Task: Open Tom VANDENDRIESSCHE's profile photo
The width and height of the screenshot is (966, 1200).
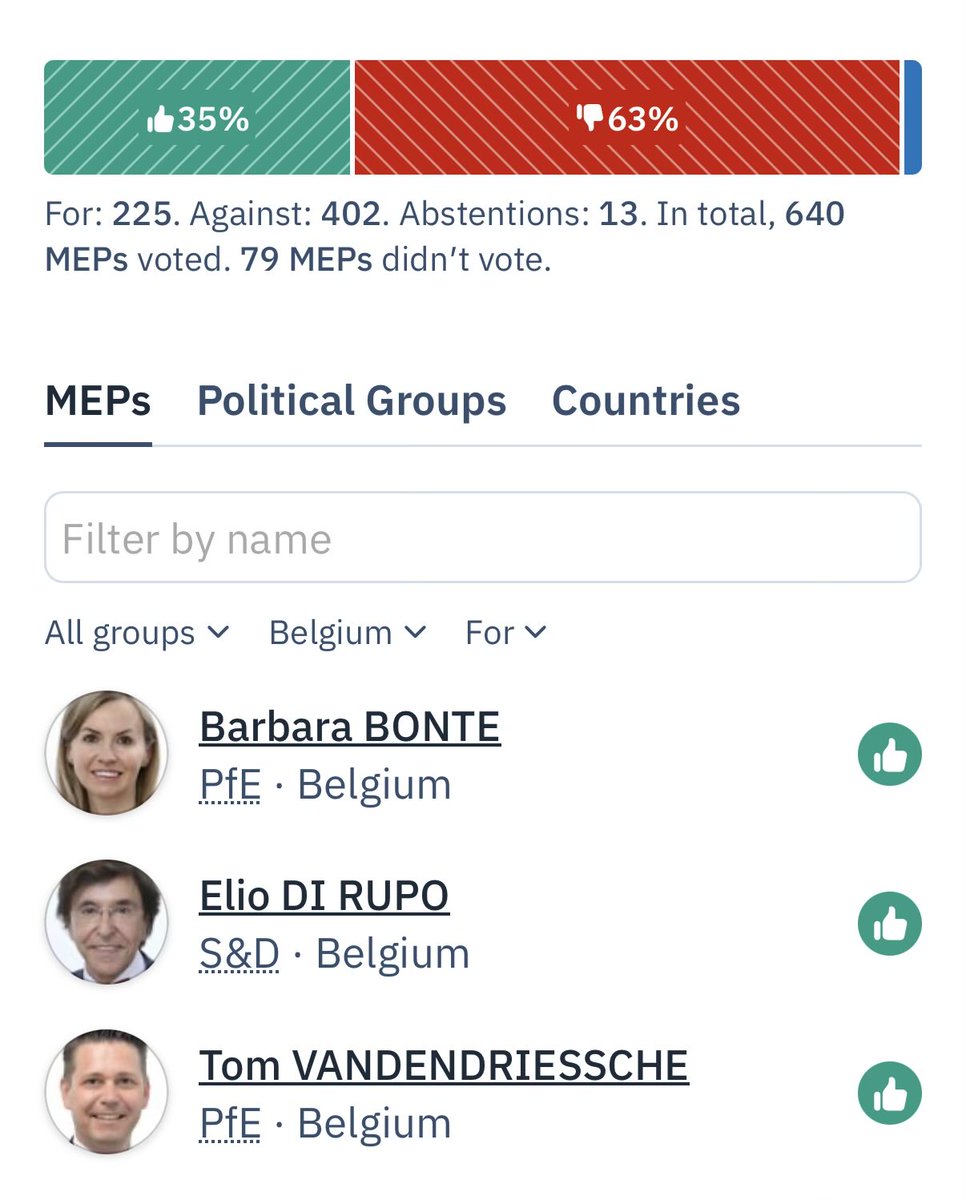Action: click(106, 1092)
